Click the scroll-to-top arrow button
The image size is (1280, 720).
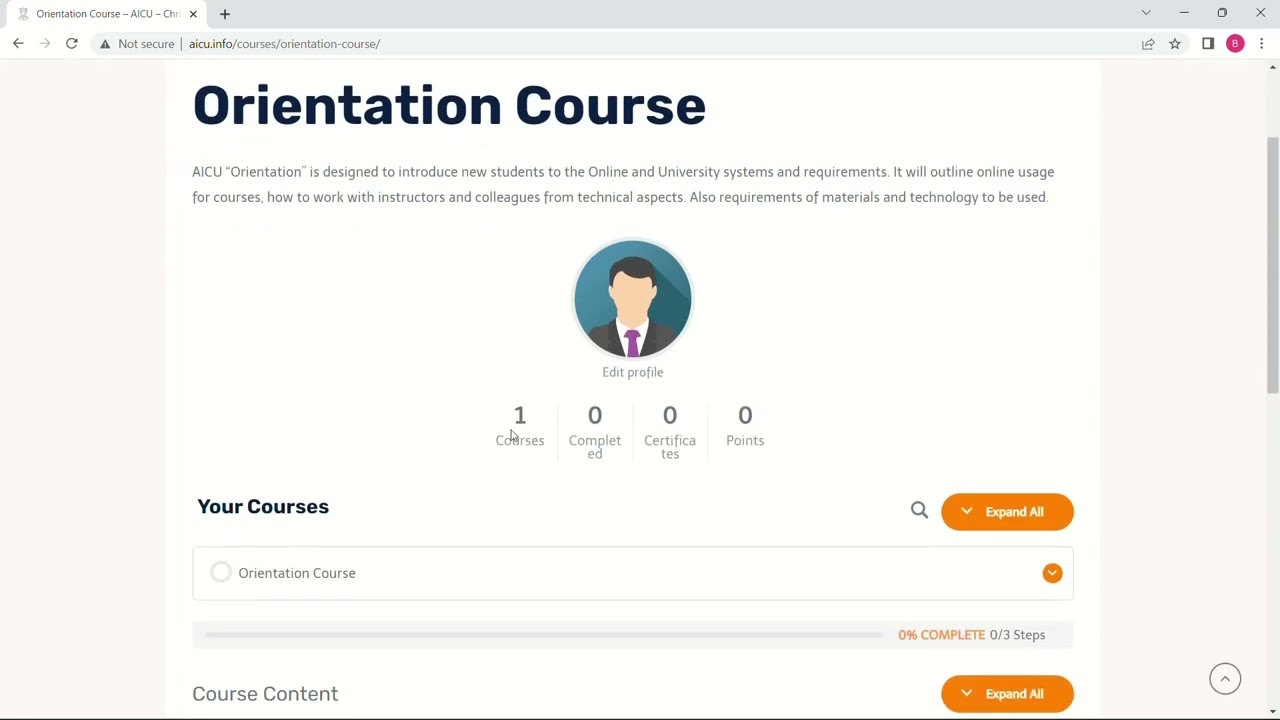pos(1225,678)
